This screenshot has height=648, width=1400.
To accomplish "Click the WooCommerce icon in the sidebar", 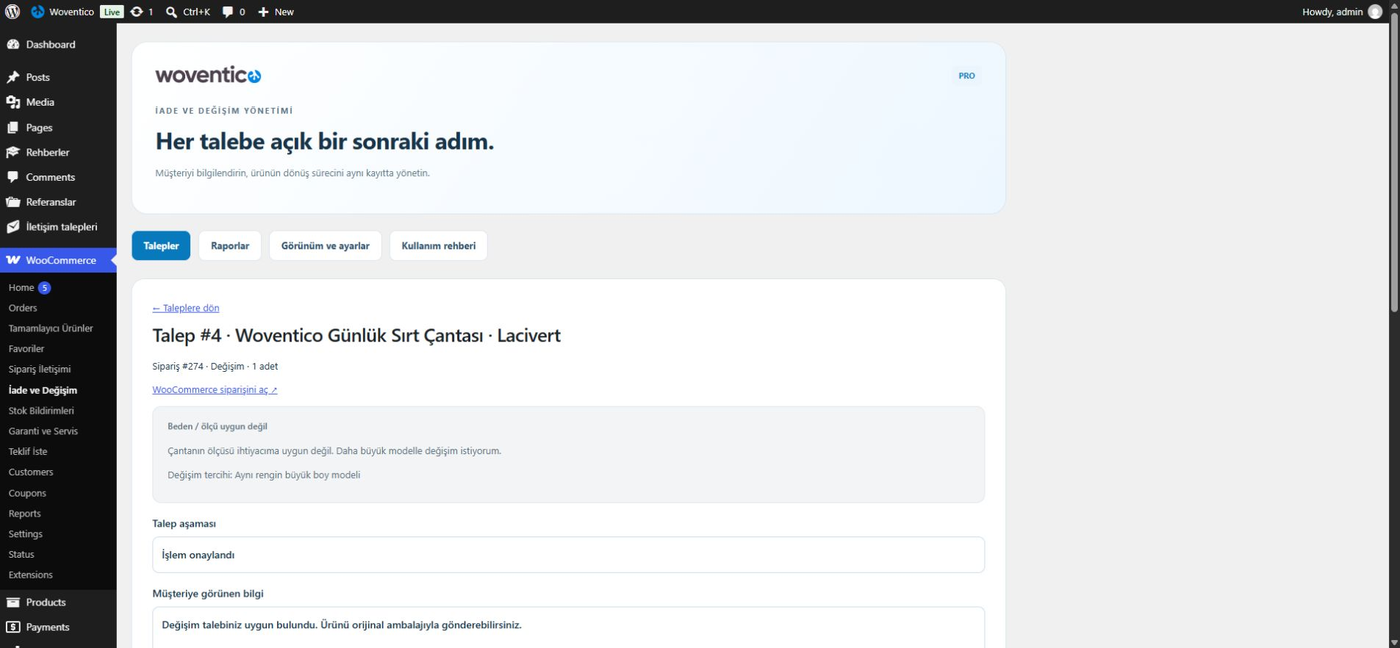I will (13, 260).
